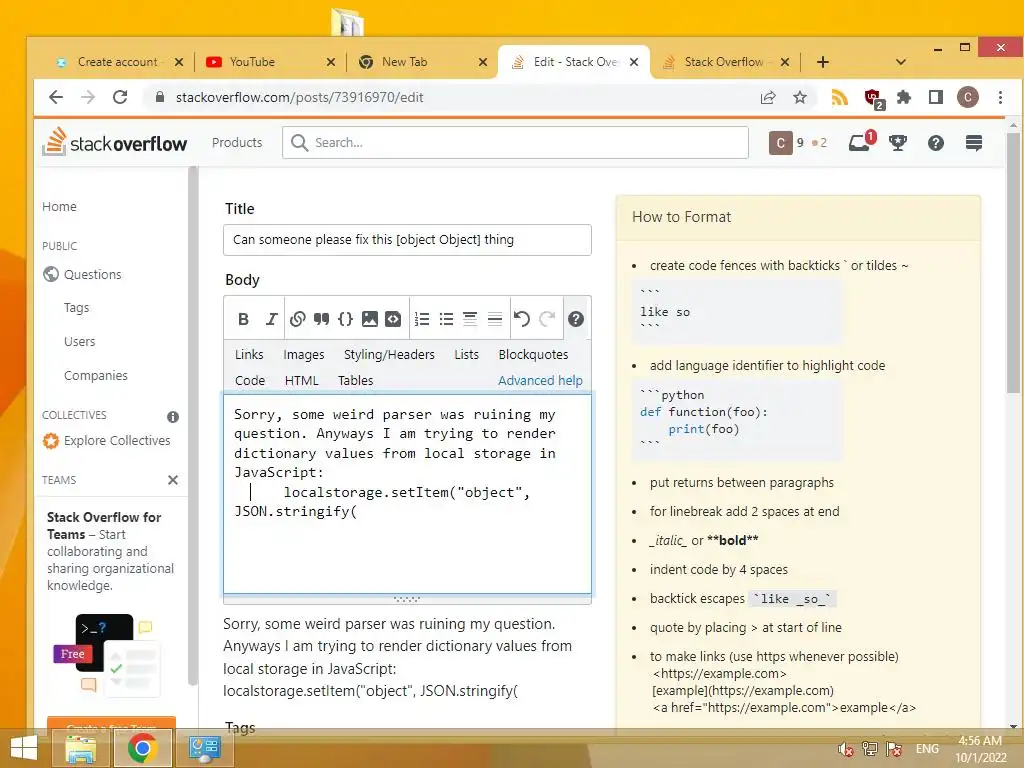The width and height of the screenshot is (1024, 768).
Task: Open RSS feed extension icon
Action: 839,97
